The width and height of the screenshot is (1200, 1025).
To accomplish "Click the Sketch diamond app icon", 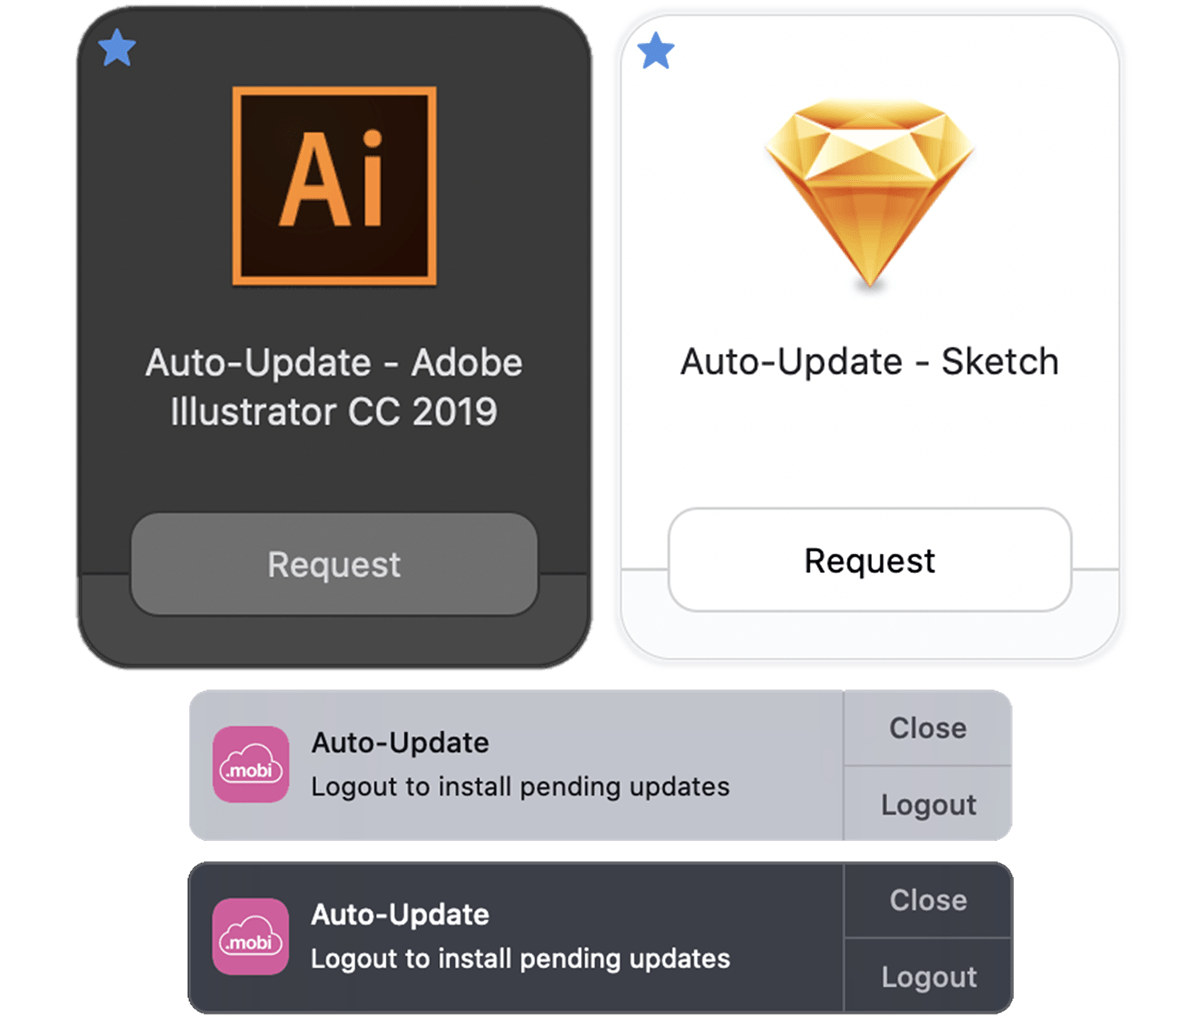I will point(869,194).
